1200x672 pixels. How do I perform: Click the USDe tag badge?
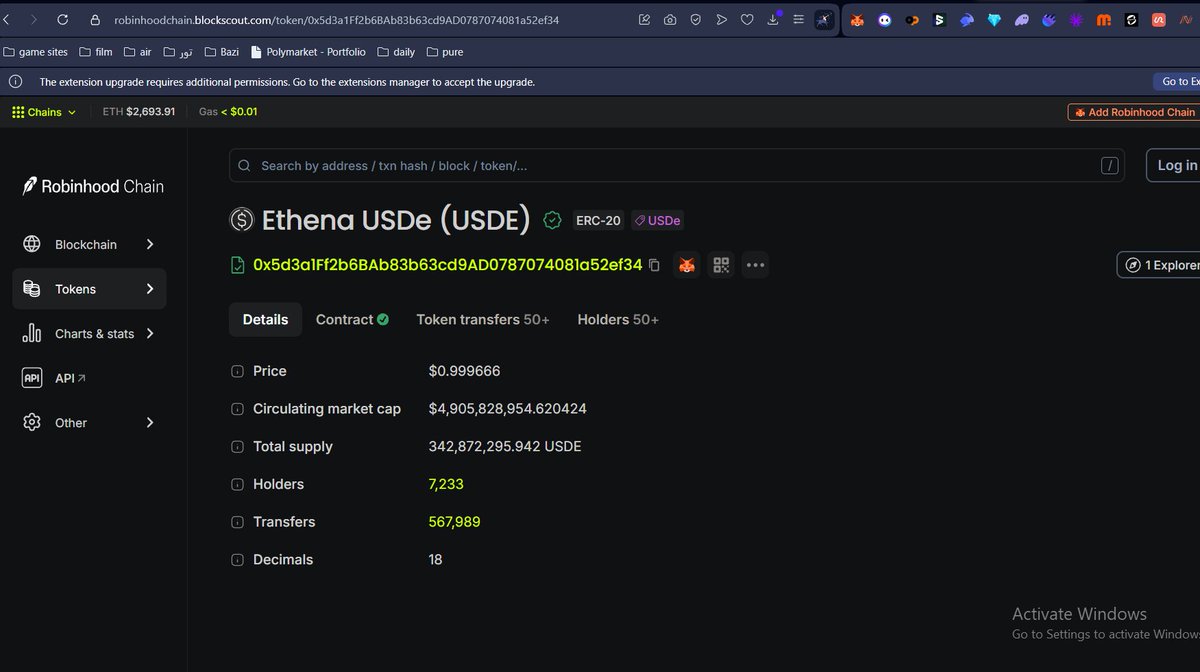[x=657, y=220]
